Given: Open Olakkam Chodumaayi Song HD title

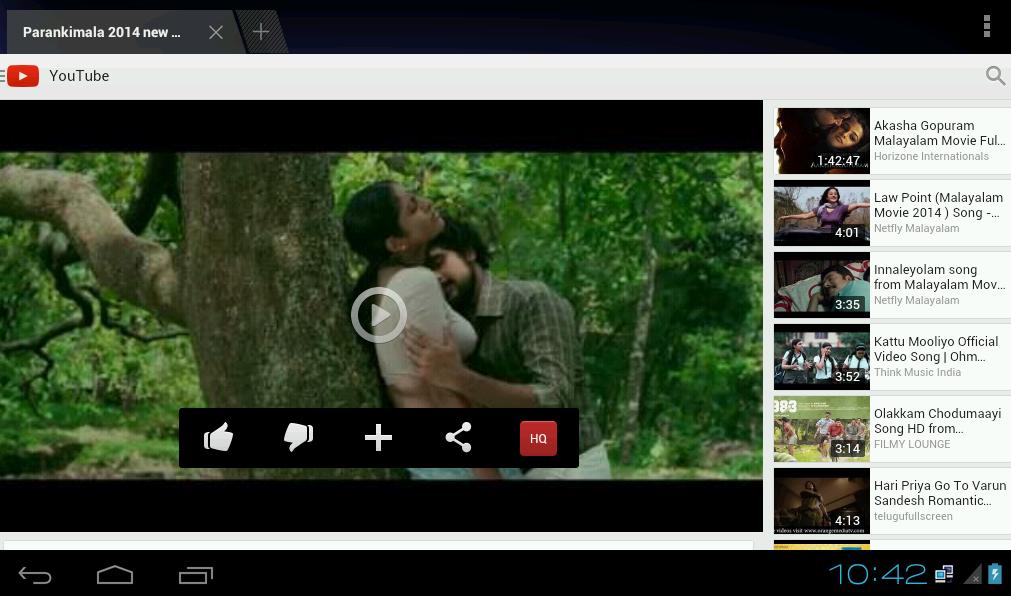Looking at the screenshot, I should 937,421.
